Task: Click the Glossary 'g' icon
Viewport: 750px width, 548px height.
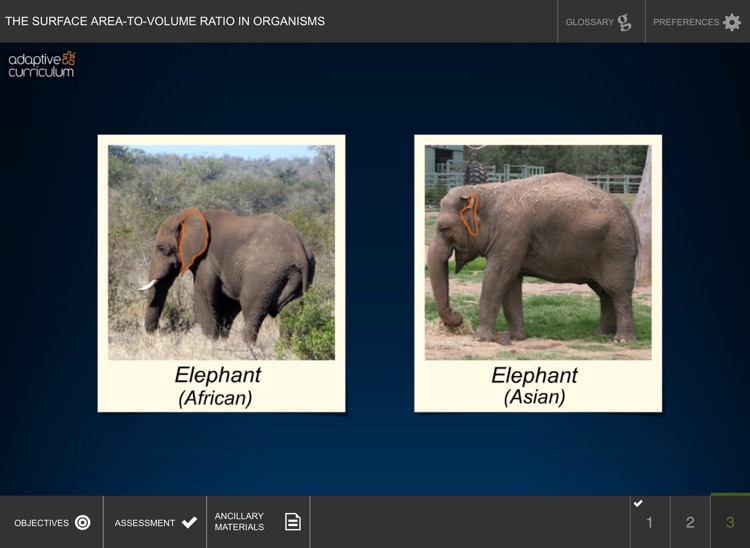Action: (x=624, y=22)
